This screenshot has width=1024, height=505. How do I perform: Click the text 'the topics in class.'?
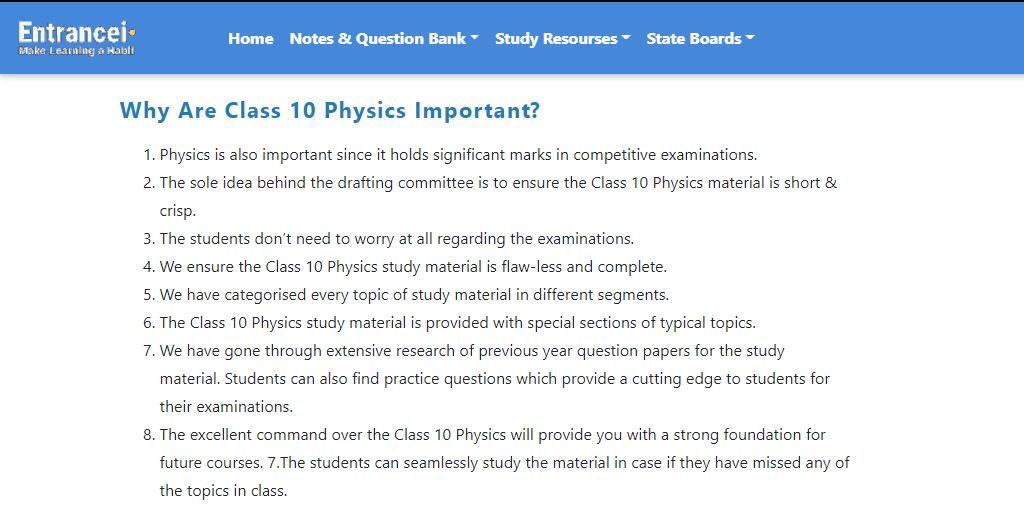223,491
